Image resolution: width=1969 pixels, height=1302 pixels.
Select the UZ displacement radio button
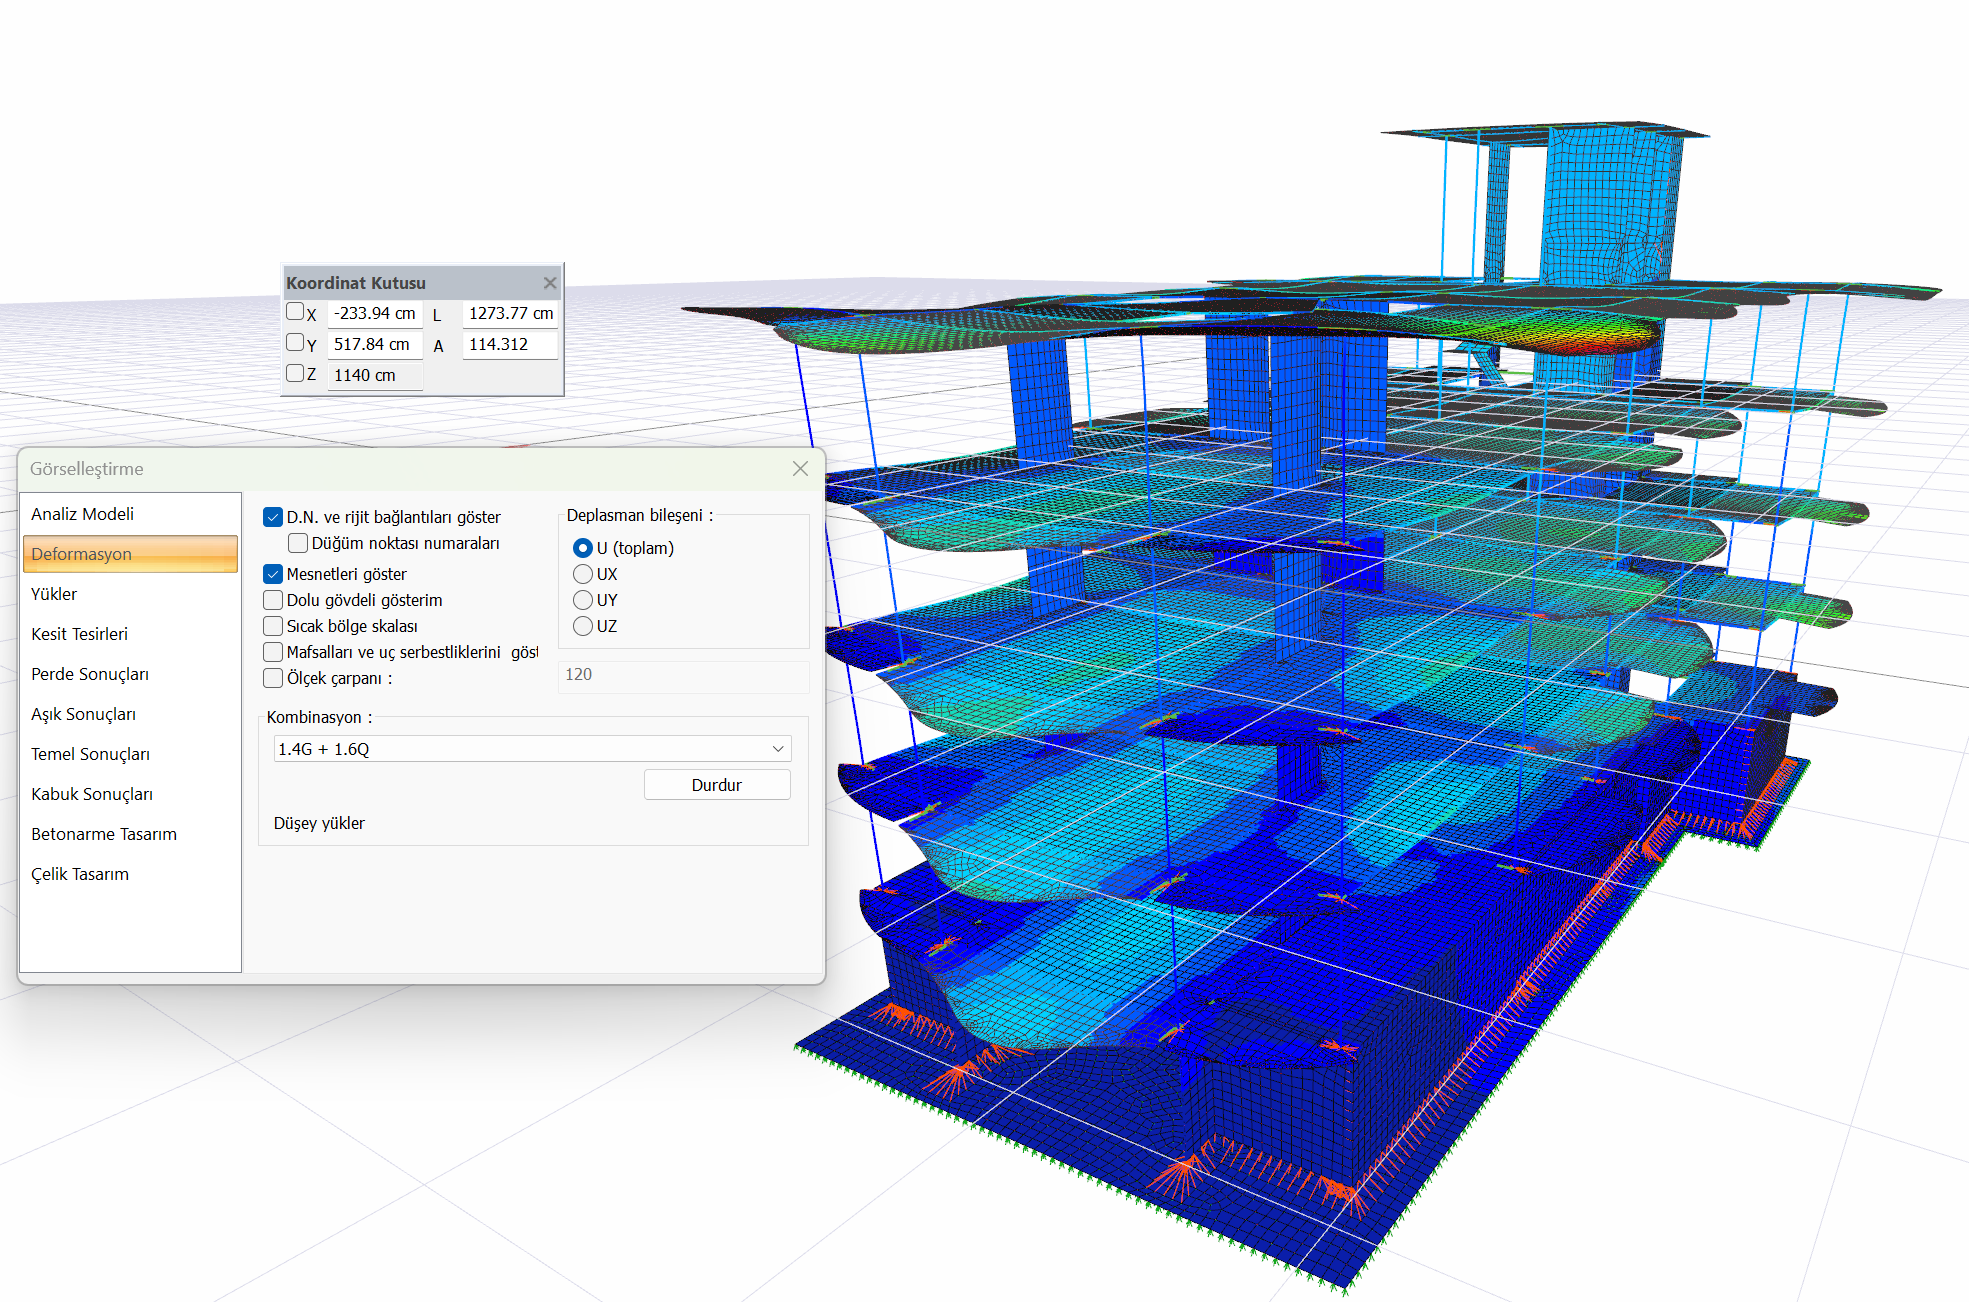[x=583, y=626]
